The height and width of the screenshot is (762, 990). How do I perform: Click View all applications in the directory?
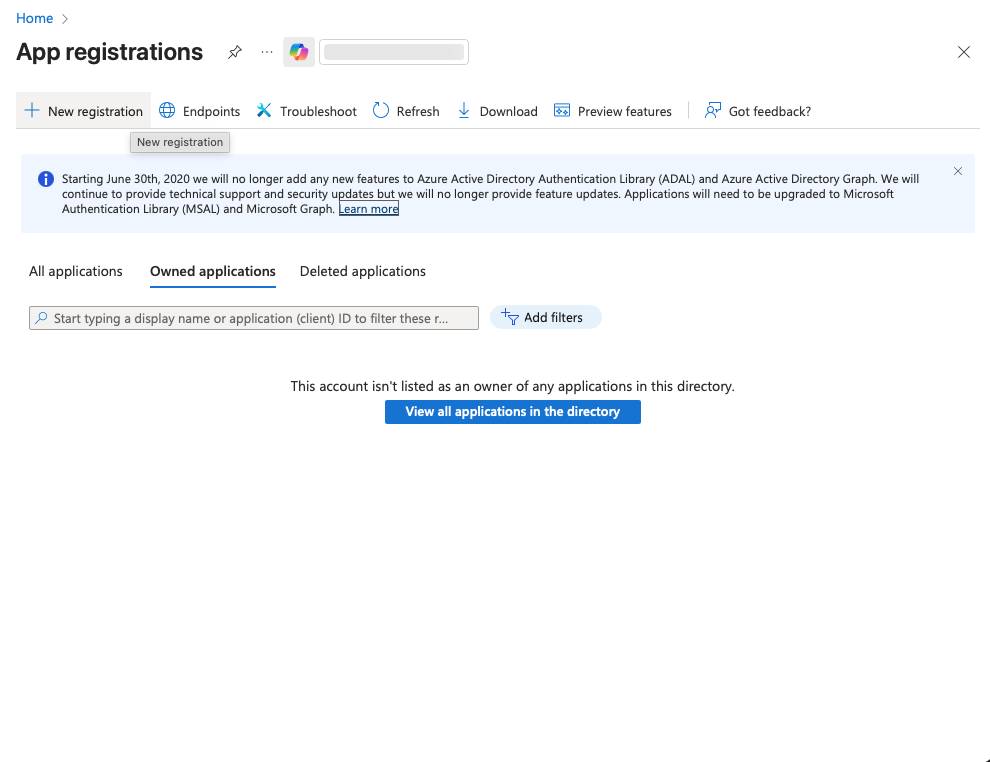pyautogui.click(x=512, y=412)
